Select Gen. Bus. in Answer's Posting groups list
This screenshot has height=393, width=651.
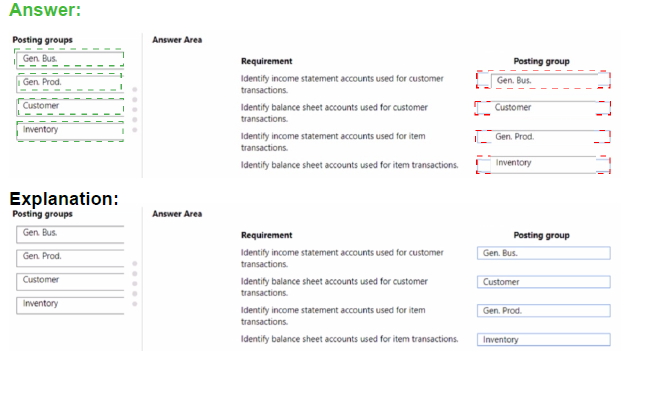point(69,58)
